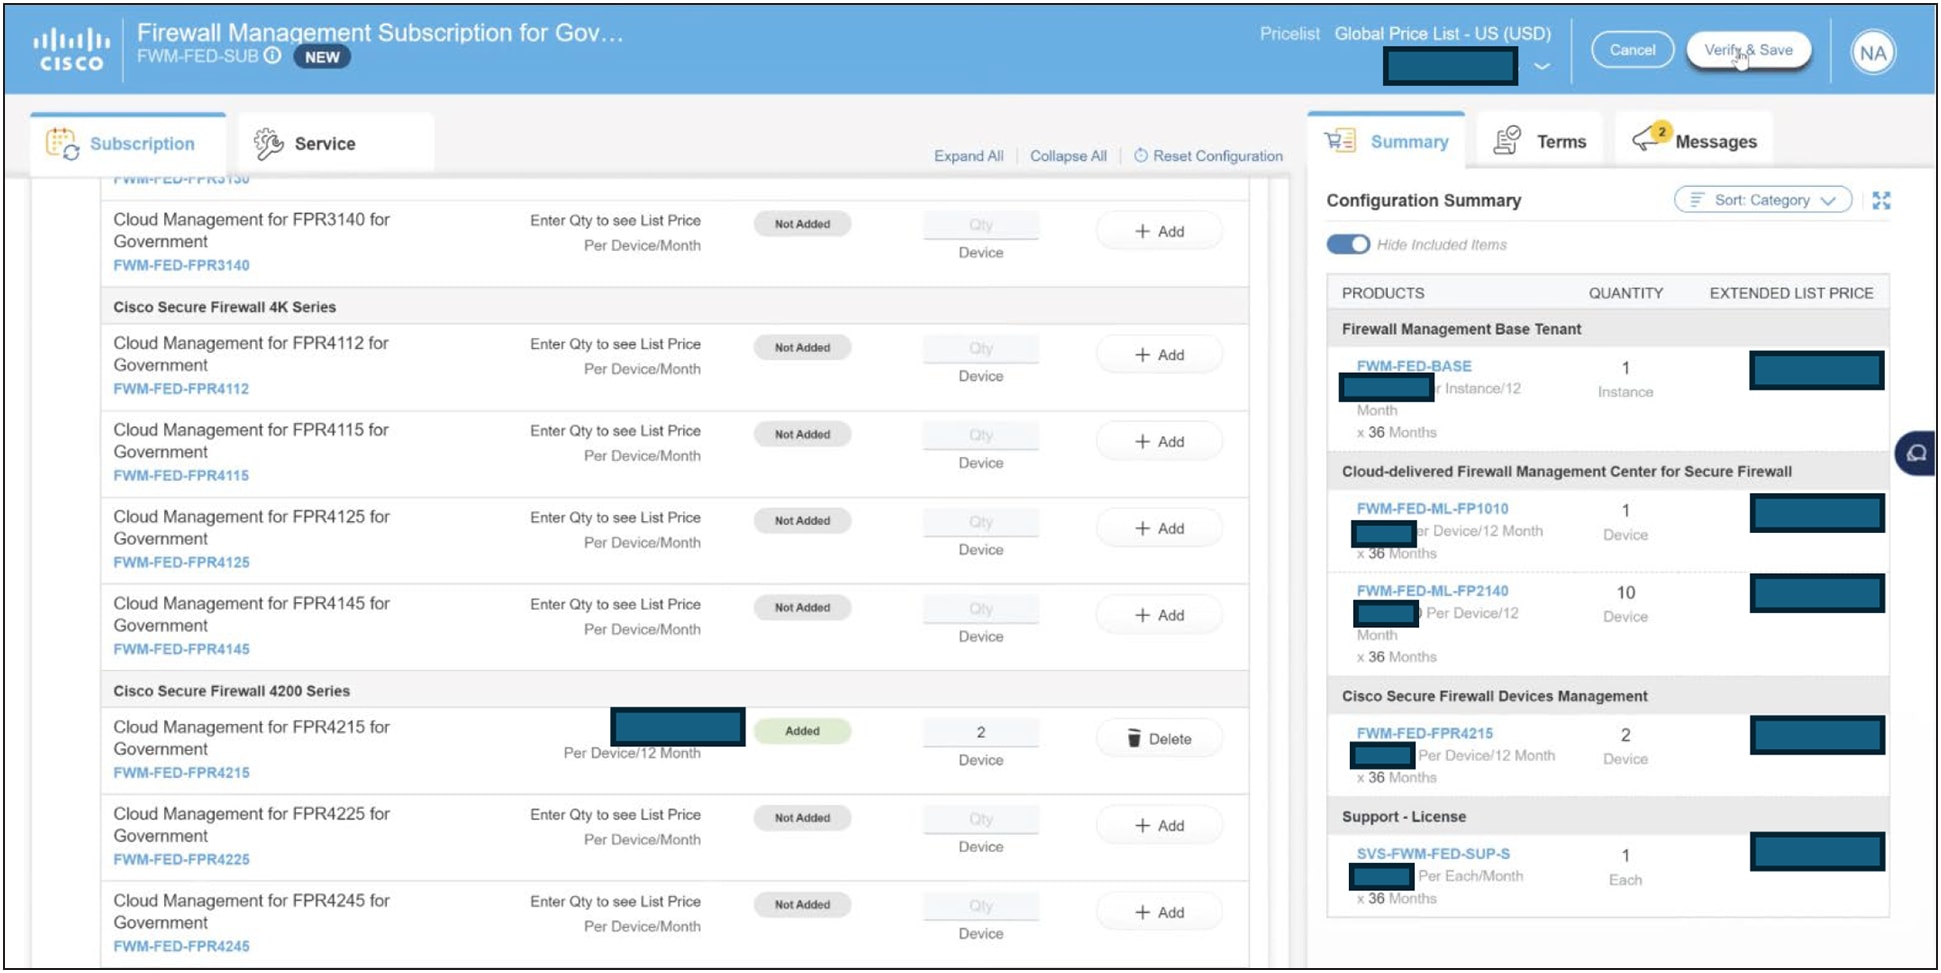Open FWM-FED-ML-FP1010 in Configuration Summary

pos(1432,509)
